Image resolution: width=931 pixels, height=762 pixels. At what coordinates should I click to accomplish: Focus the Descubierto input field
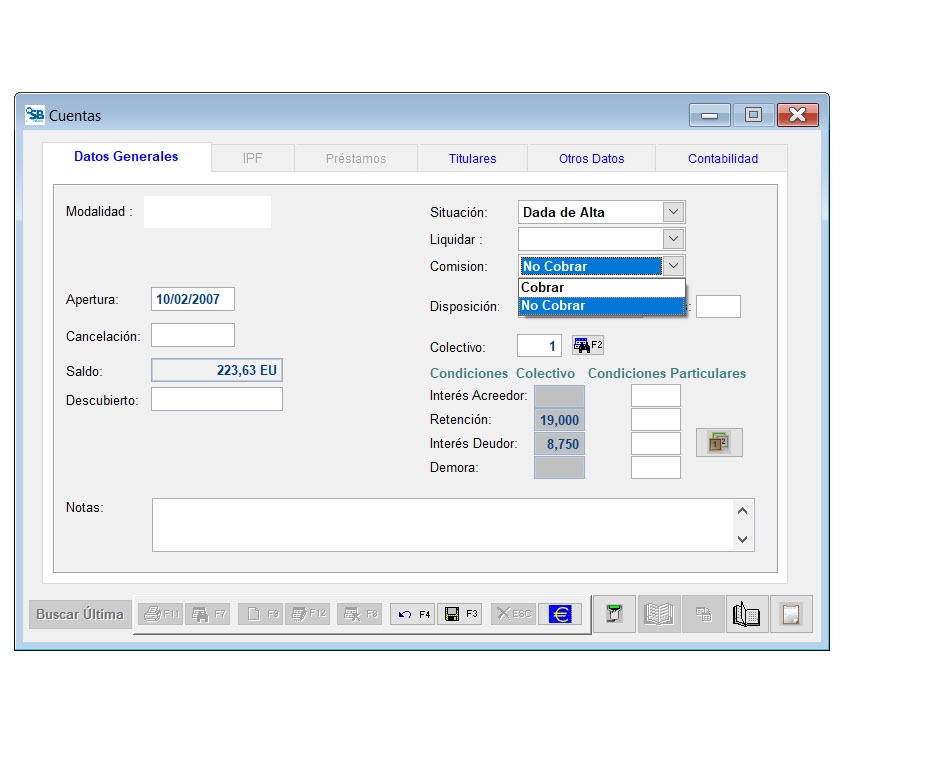(x=217, y=399)
